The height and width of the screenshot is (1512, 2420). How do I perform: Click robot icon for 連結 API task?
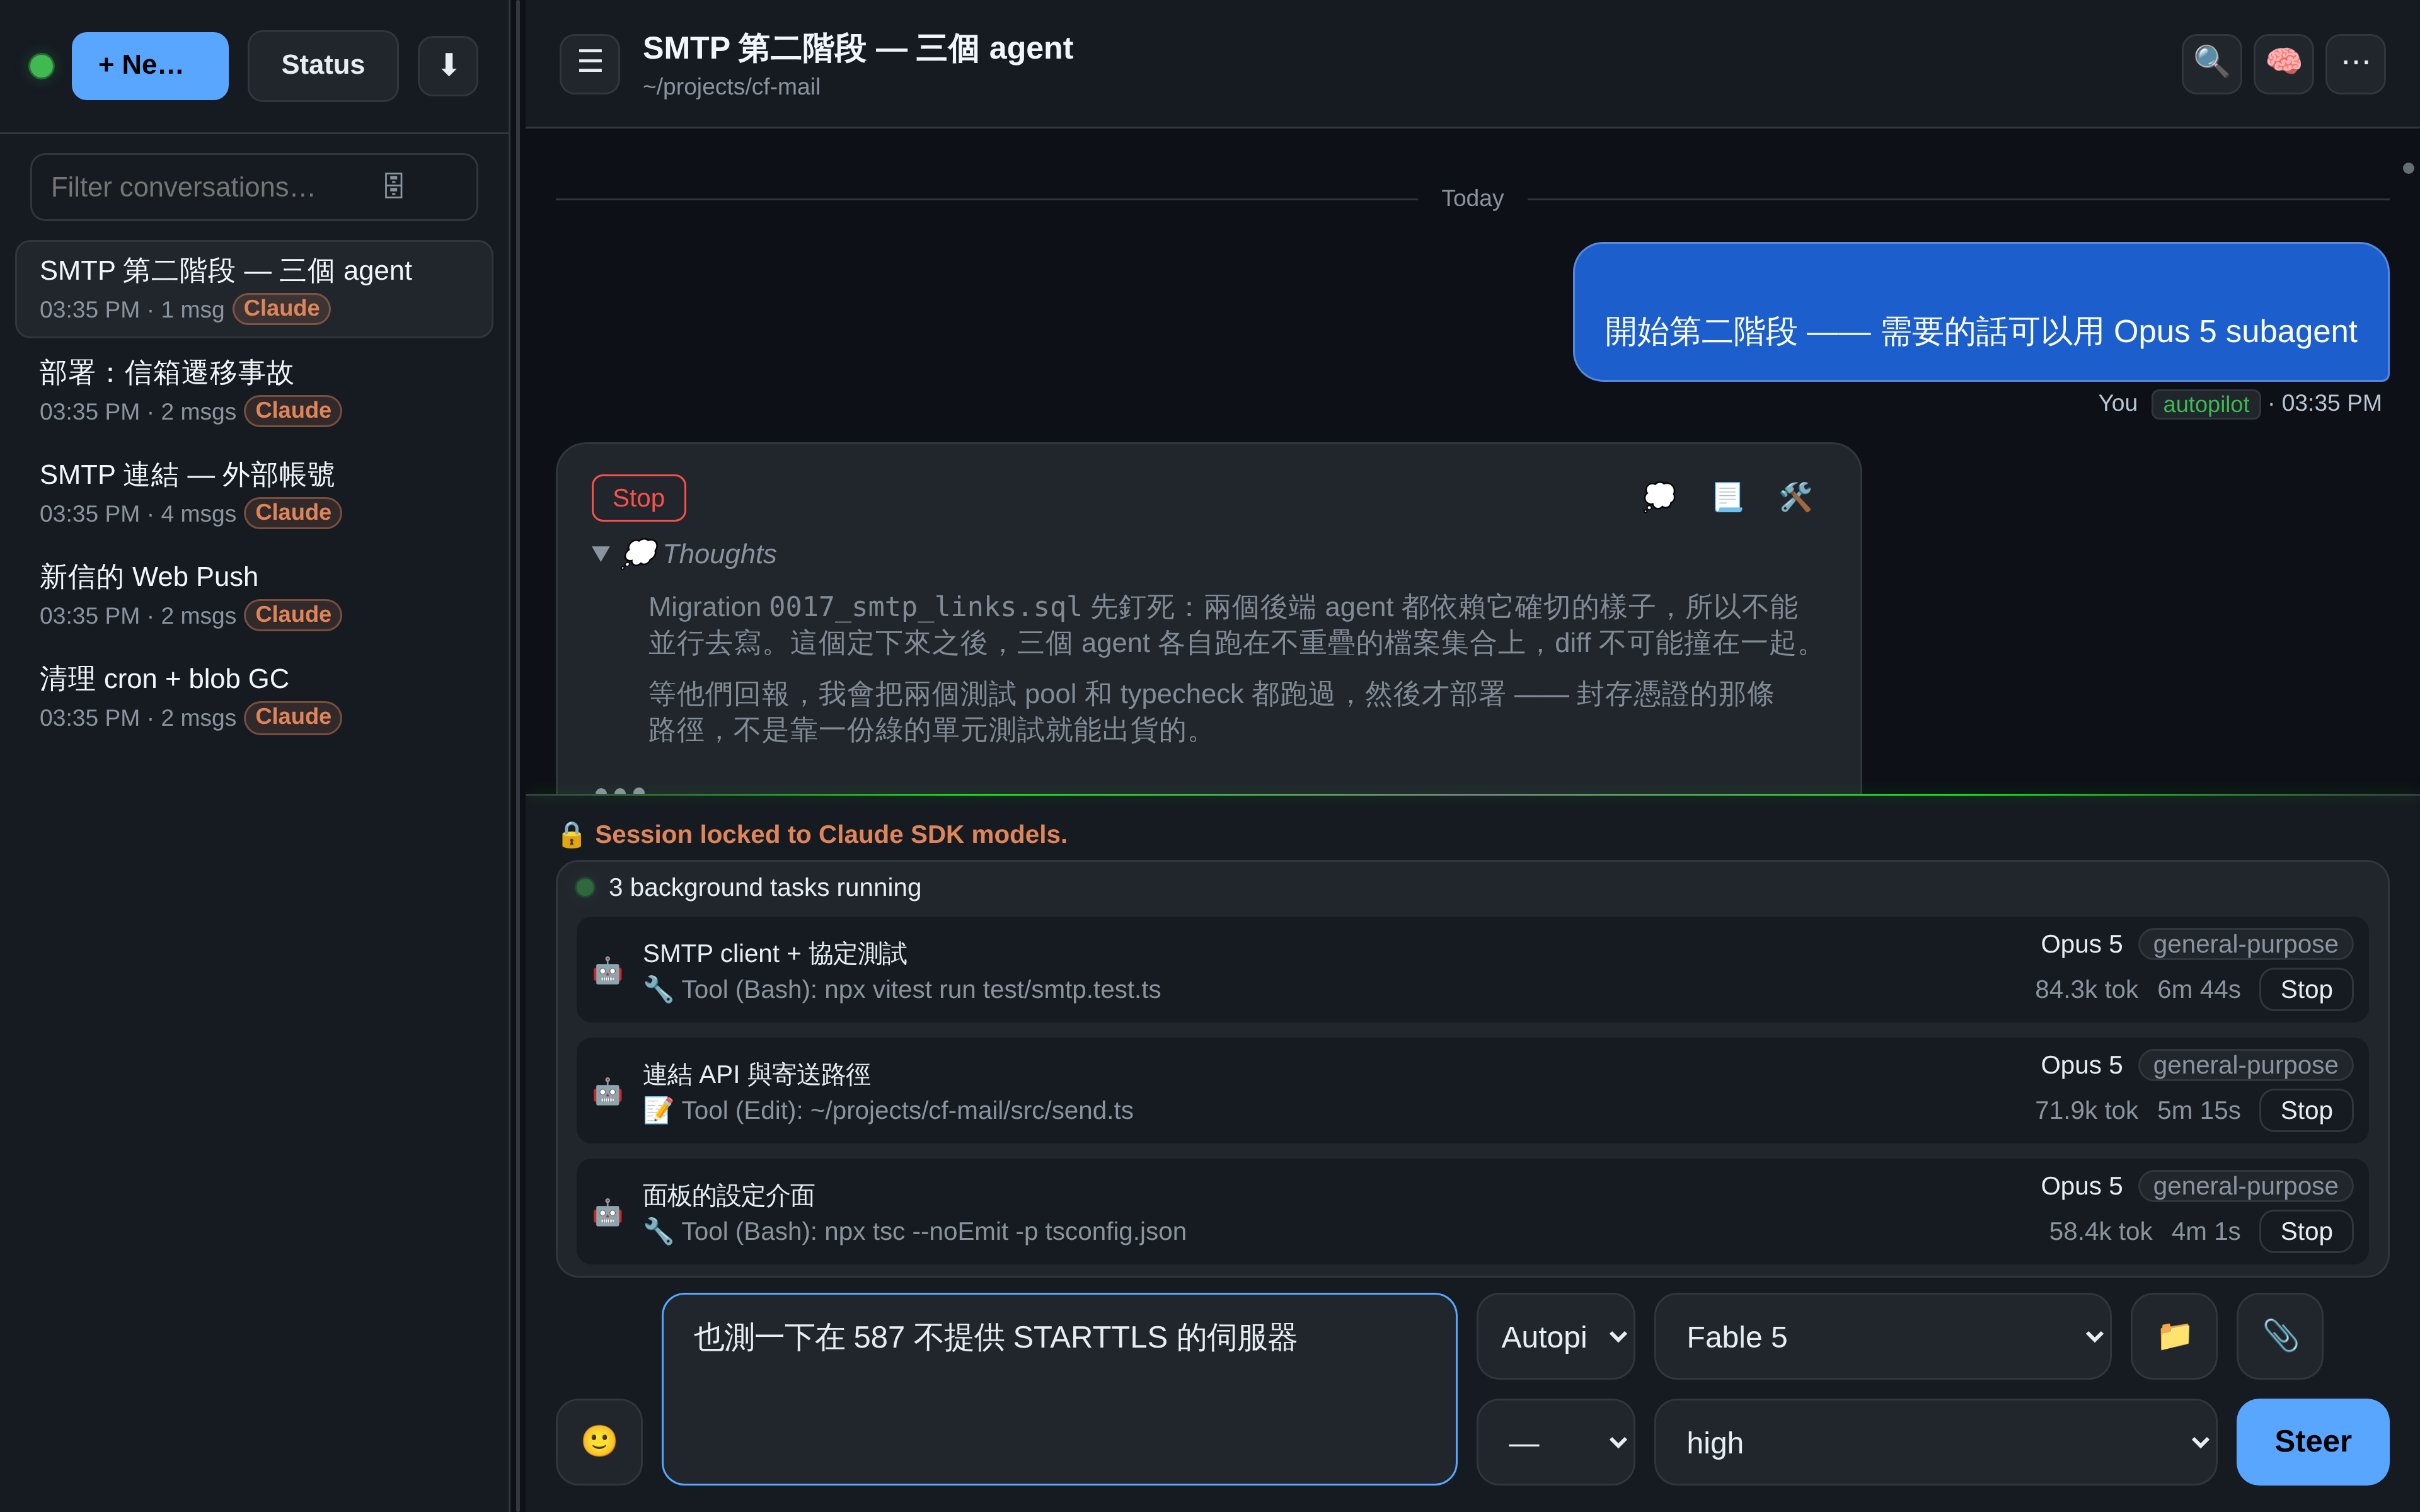click(607, 1091)
